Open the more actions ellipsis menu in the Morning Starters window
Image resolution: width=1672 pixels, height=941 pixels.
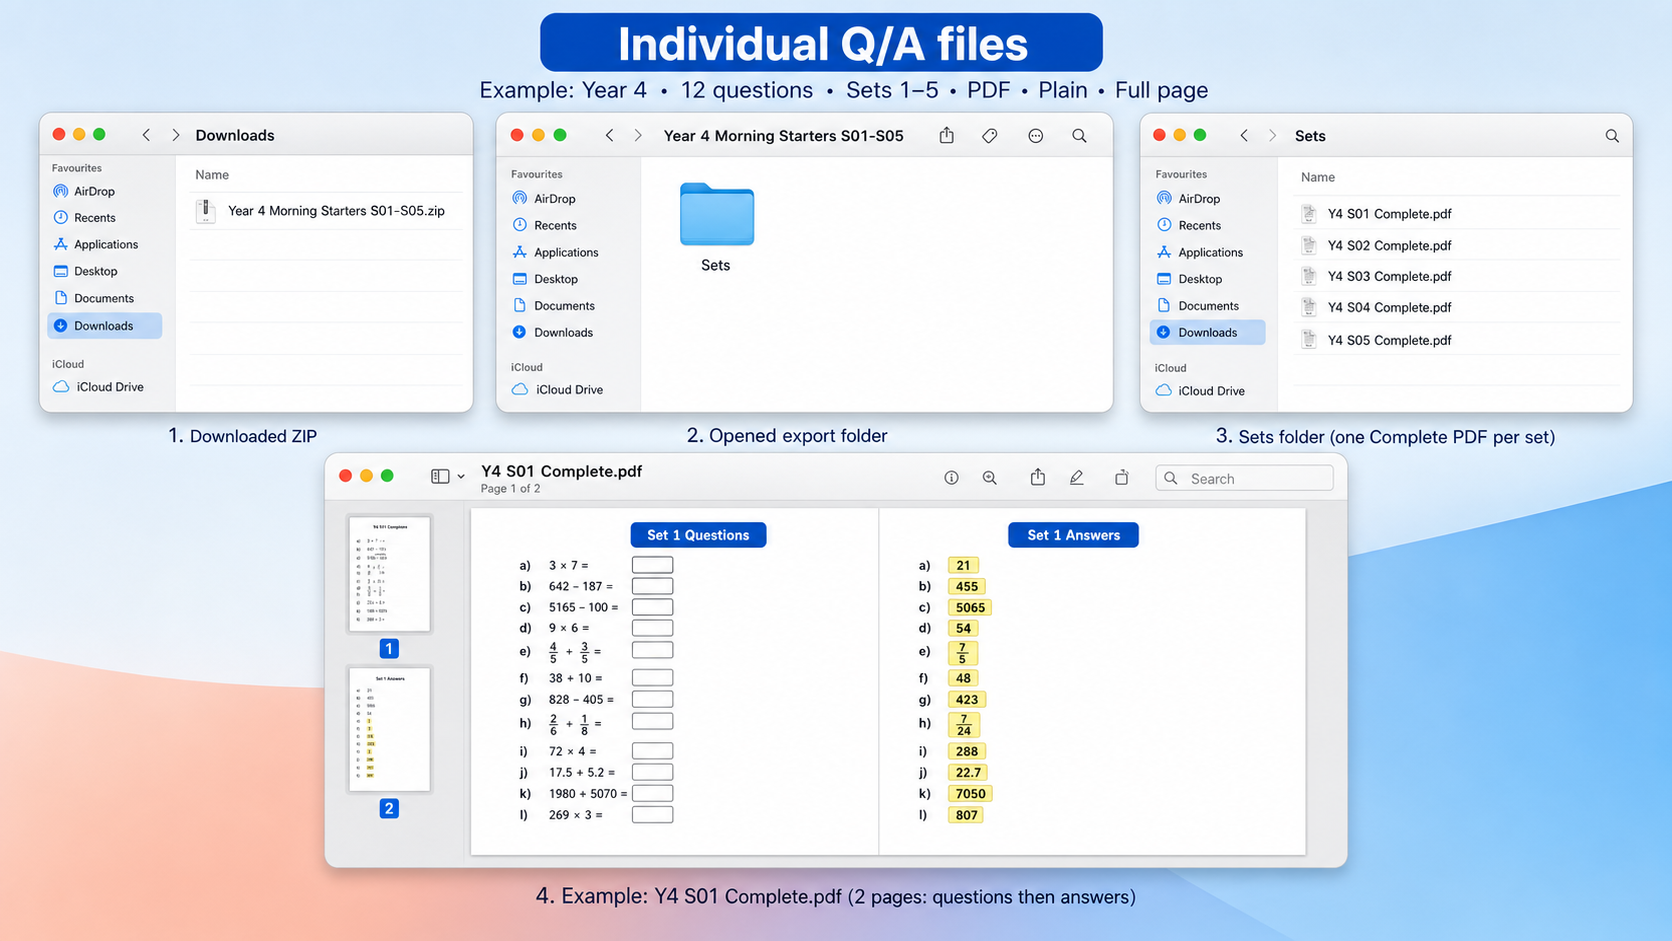(x=1035, y=136)
